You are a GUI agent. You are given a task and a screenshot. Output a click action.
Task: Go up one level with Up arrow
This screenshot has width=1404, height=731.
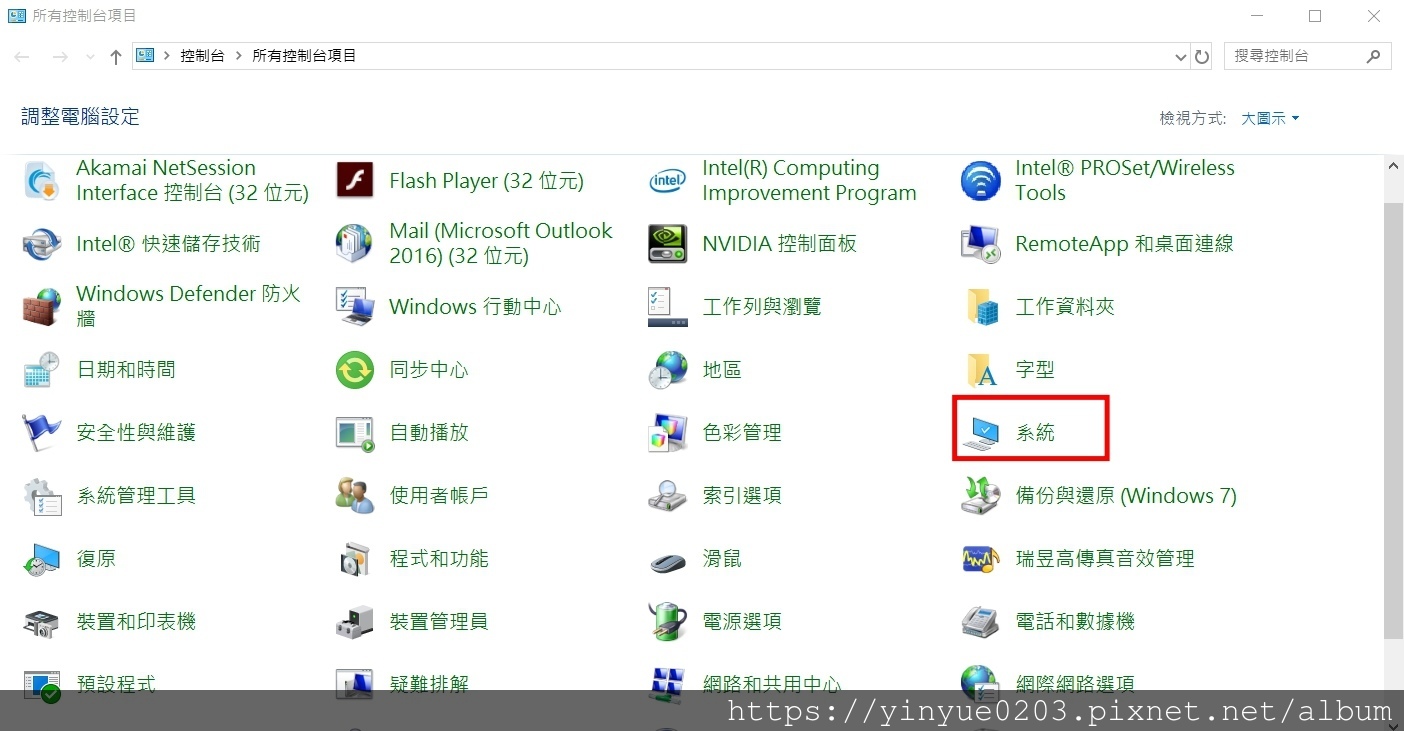click(x=116, y=57)
